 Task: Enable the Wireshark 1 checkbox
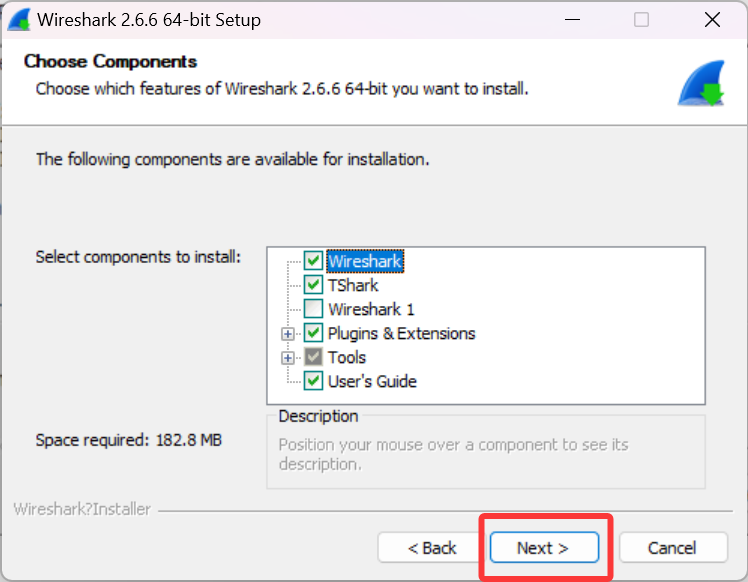[x=313, y=309]
